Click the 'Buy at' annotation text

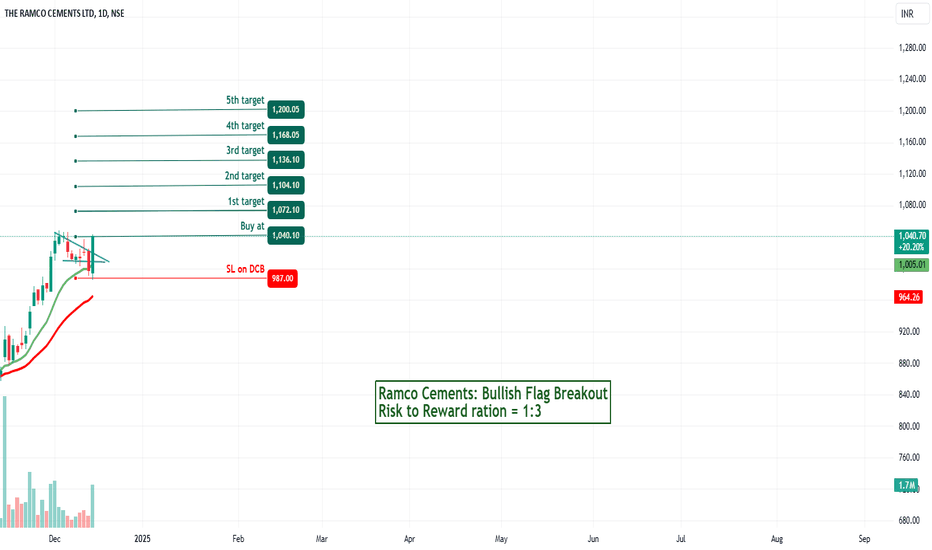pos(252,226)
